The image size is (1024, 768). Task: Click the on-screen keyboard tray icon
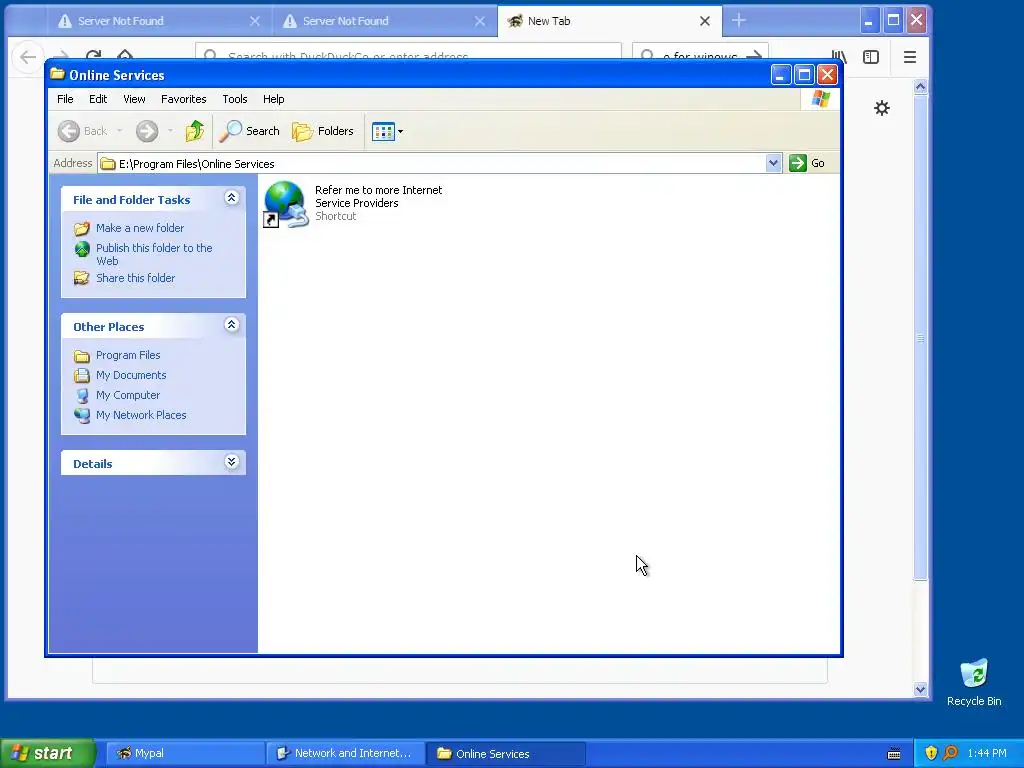[894, 754]
